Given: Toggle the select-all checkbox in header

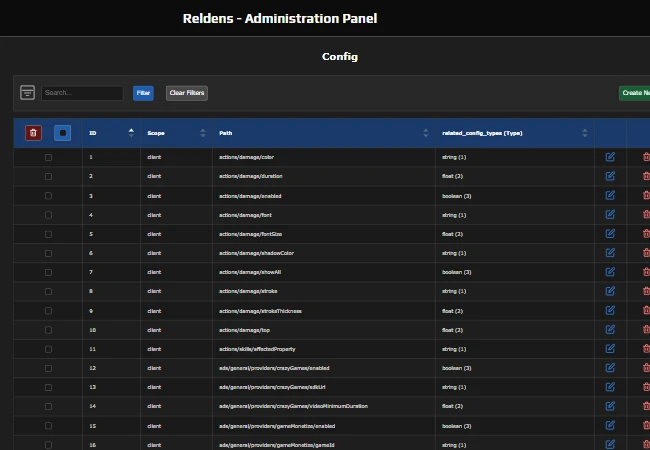Looking at the screenshot, I should tap(63, 133).
